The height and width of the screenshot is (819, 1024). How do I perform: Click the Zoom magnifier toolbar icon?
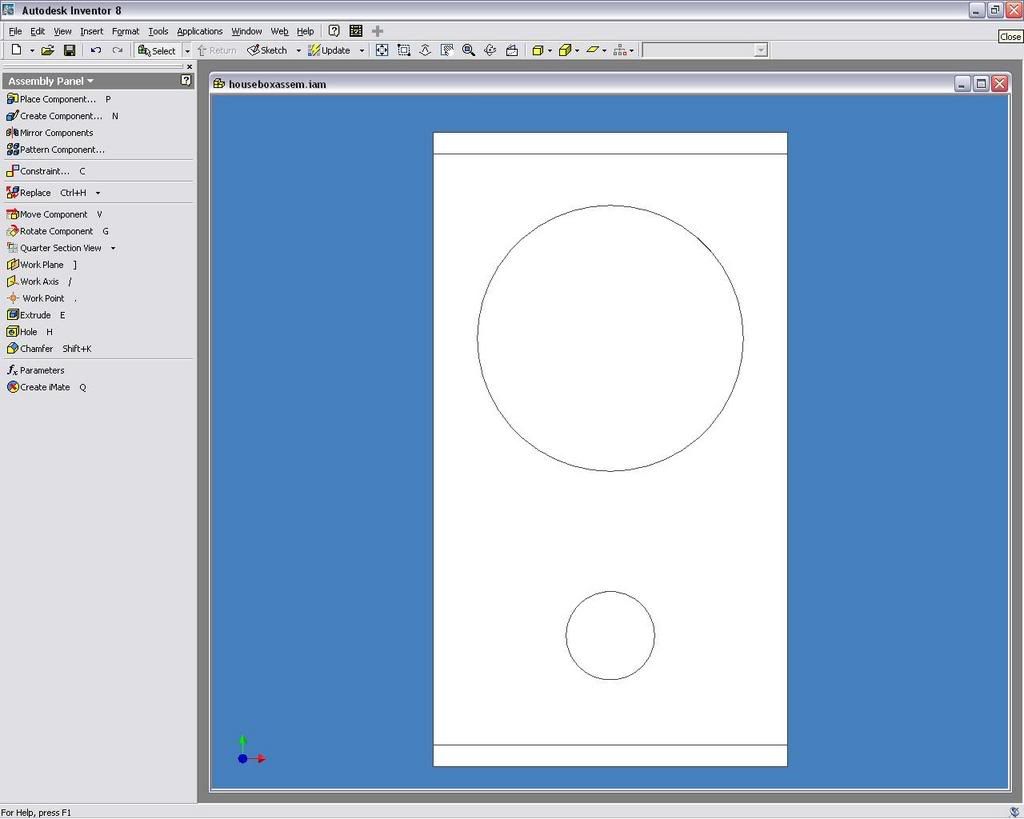click(468, 50)
